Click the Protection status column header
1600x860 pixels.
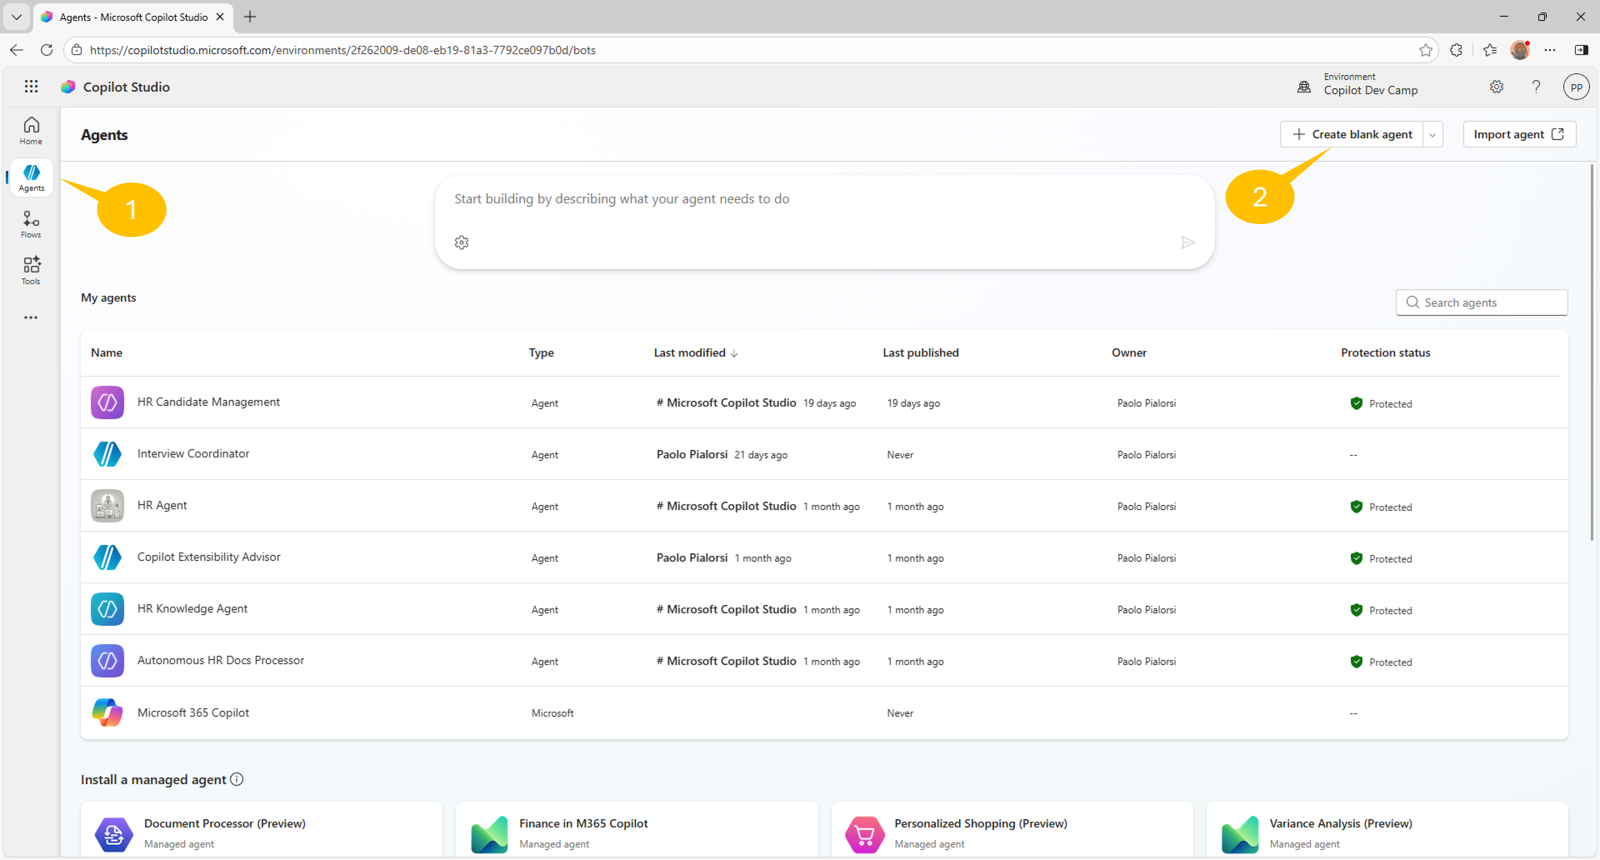pyautogui.click(x=1385, y=353)
